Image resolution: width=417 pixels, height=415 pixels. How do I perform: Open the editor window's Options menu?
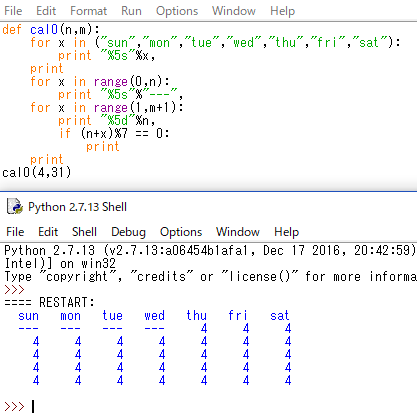point(177,11)
